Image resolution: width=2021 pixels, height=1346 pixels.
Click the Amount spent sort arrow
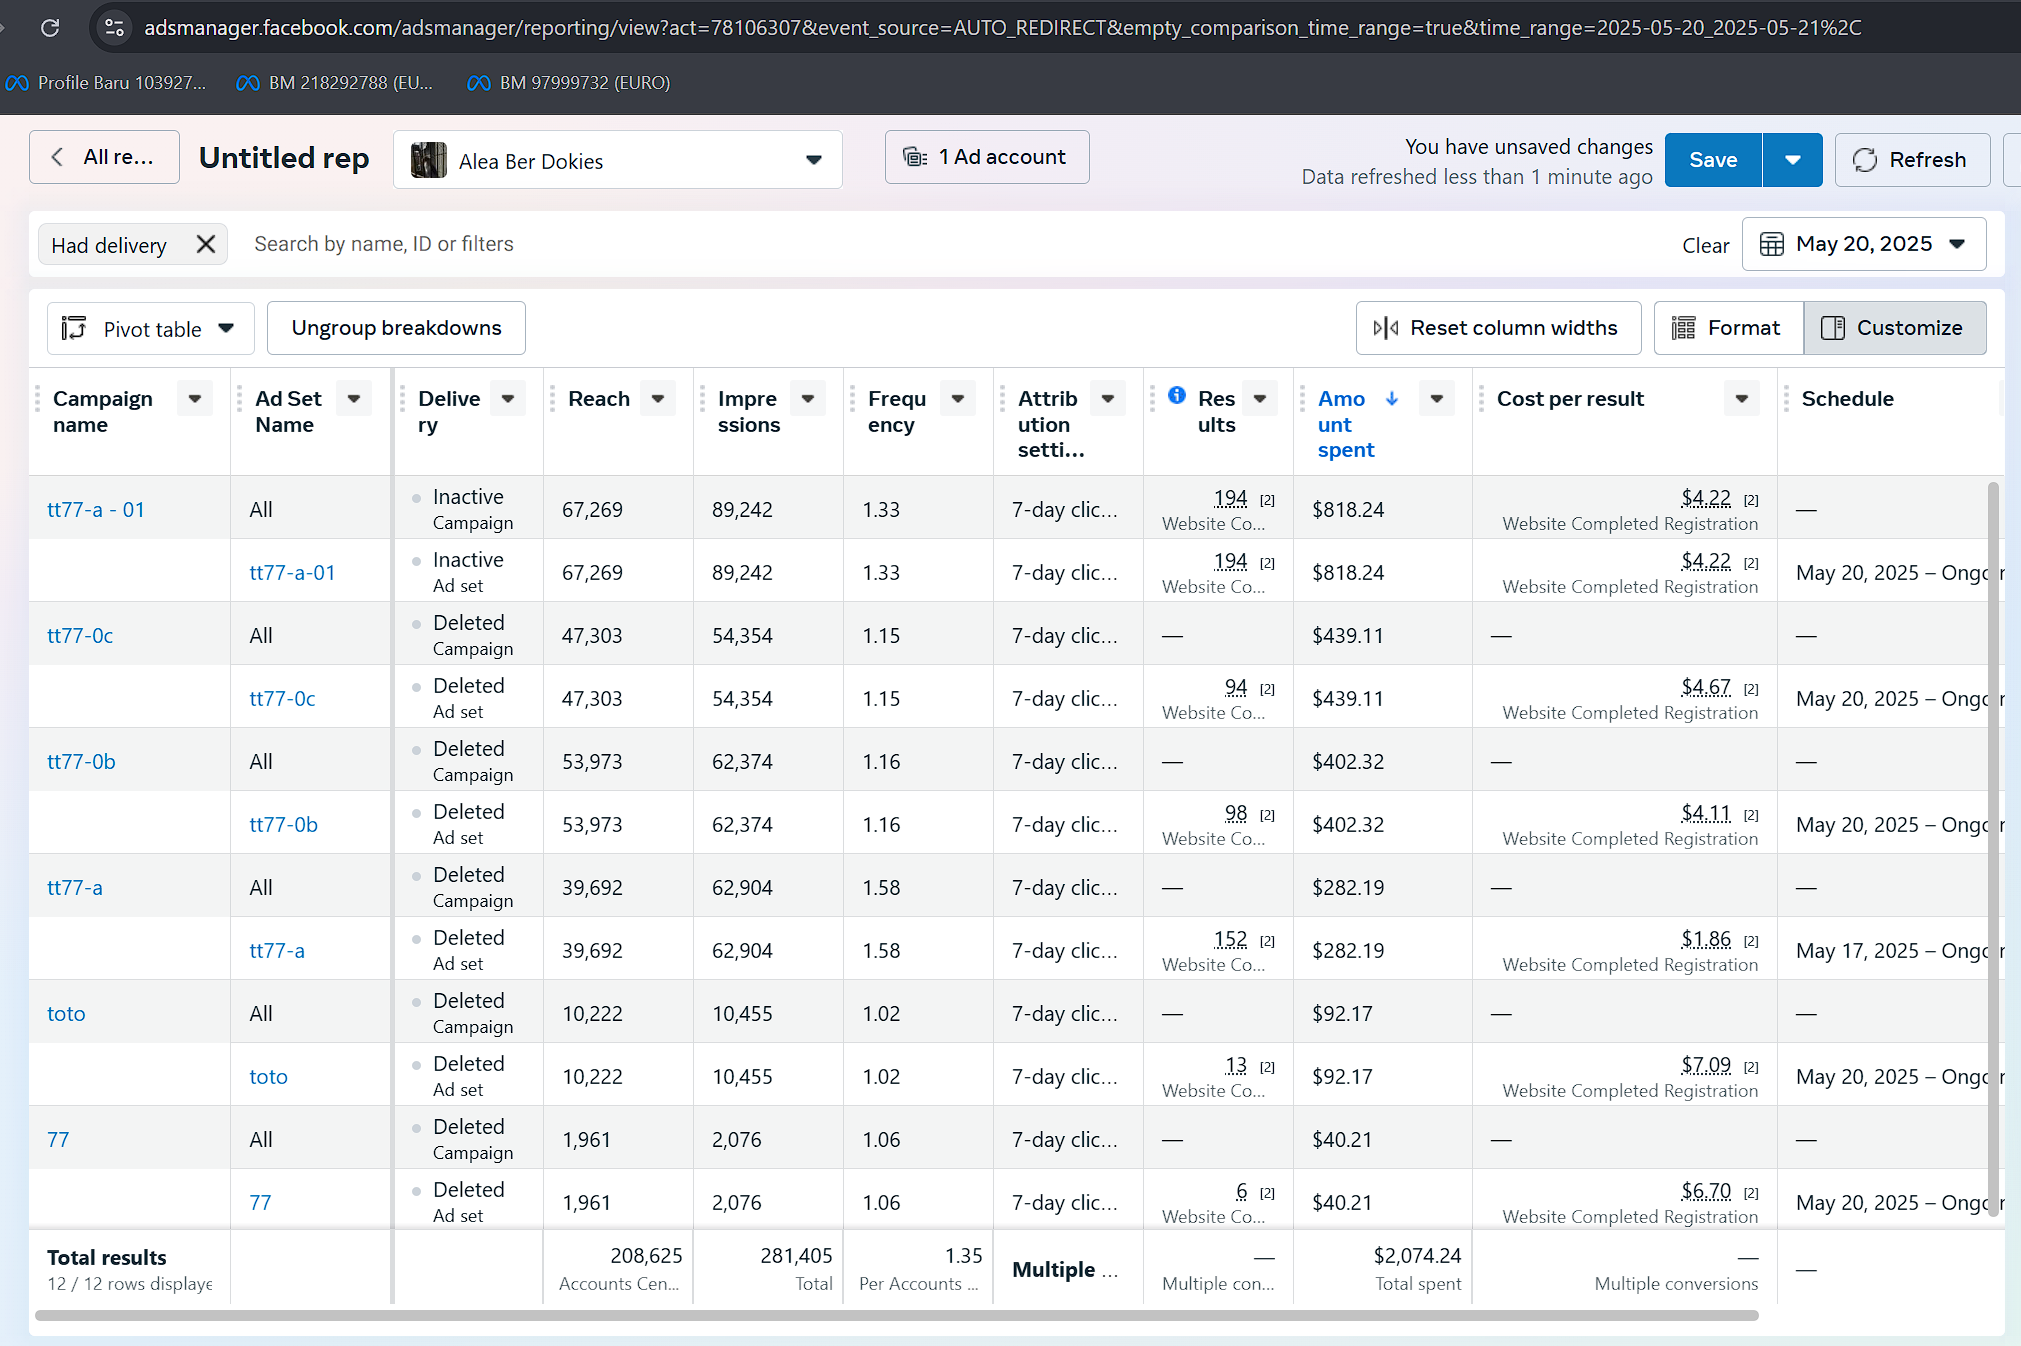pos(1392,399)
